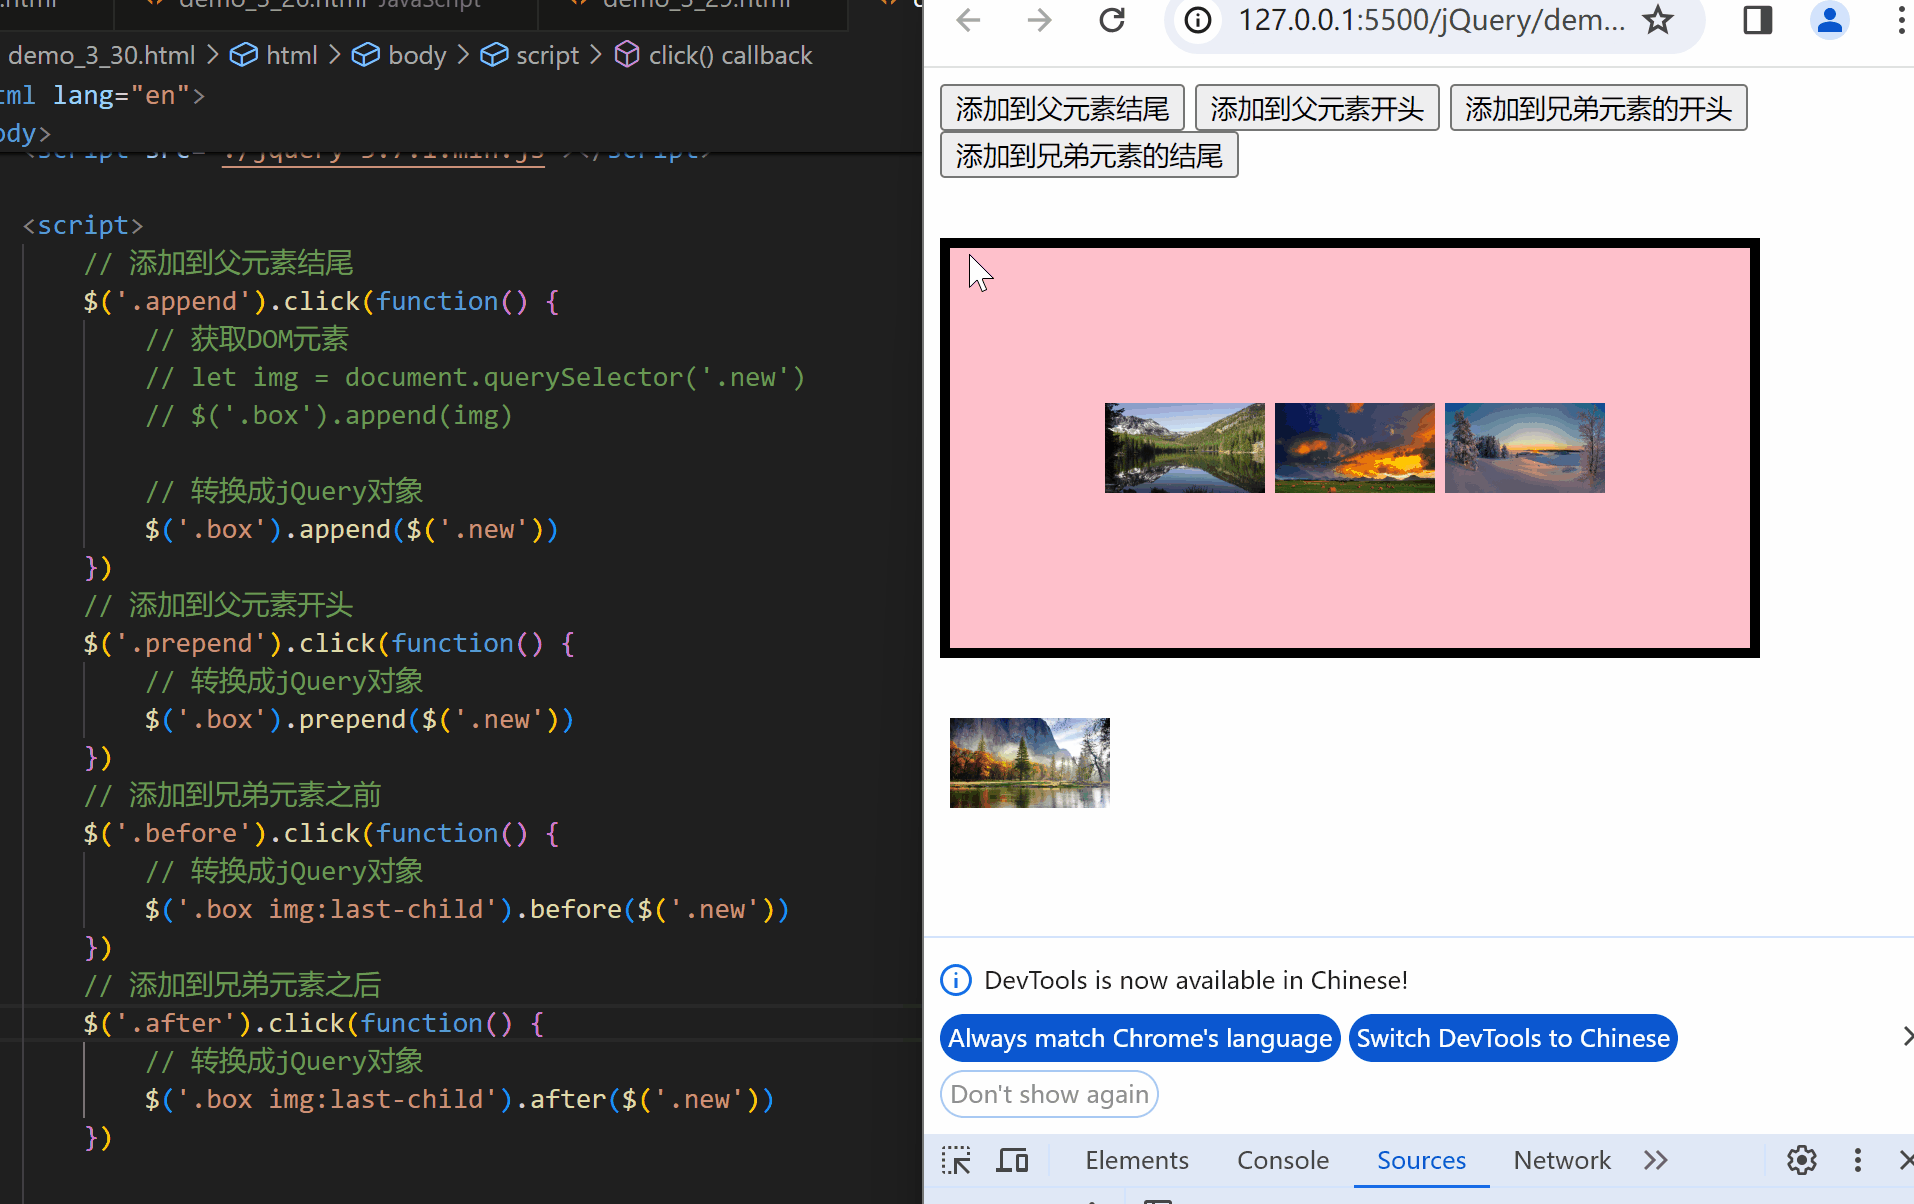Switch to the Network tab
The width and height of the screenshot is (1914, 1204).
[x=1562, y=1160]
